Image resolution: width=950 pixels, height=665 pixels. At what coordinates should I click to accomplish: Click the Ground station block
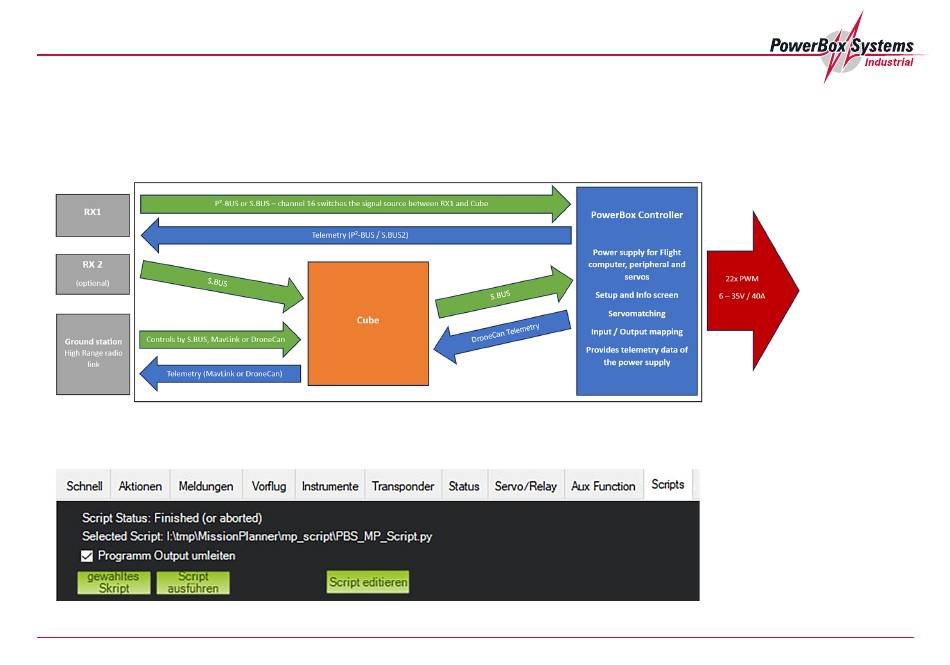click(93, 354)
